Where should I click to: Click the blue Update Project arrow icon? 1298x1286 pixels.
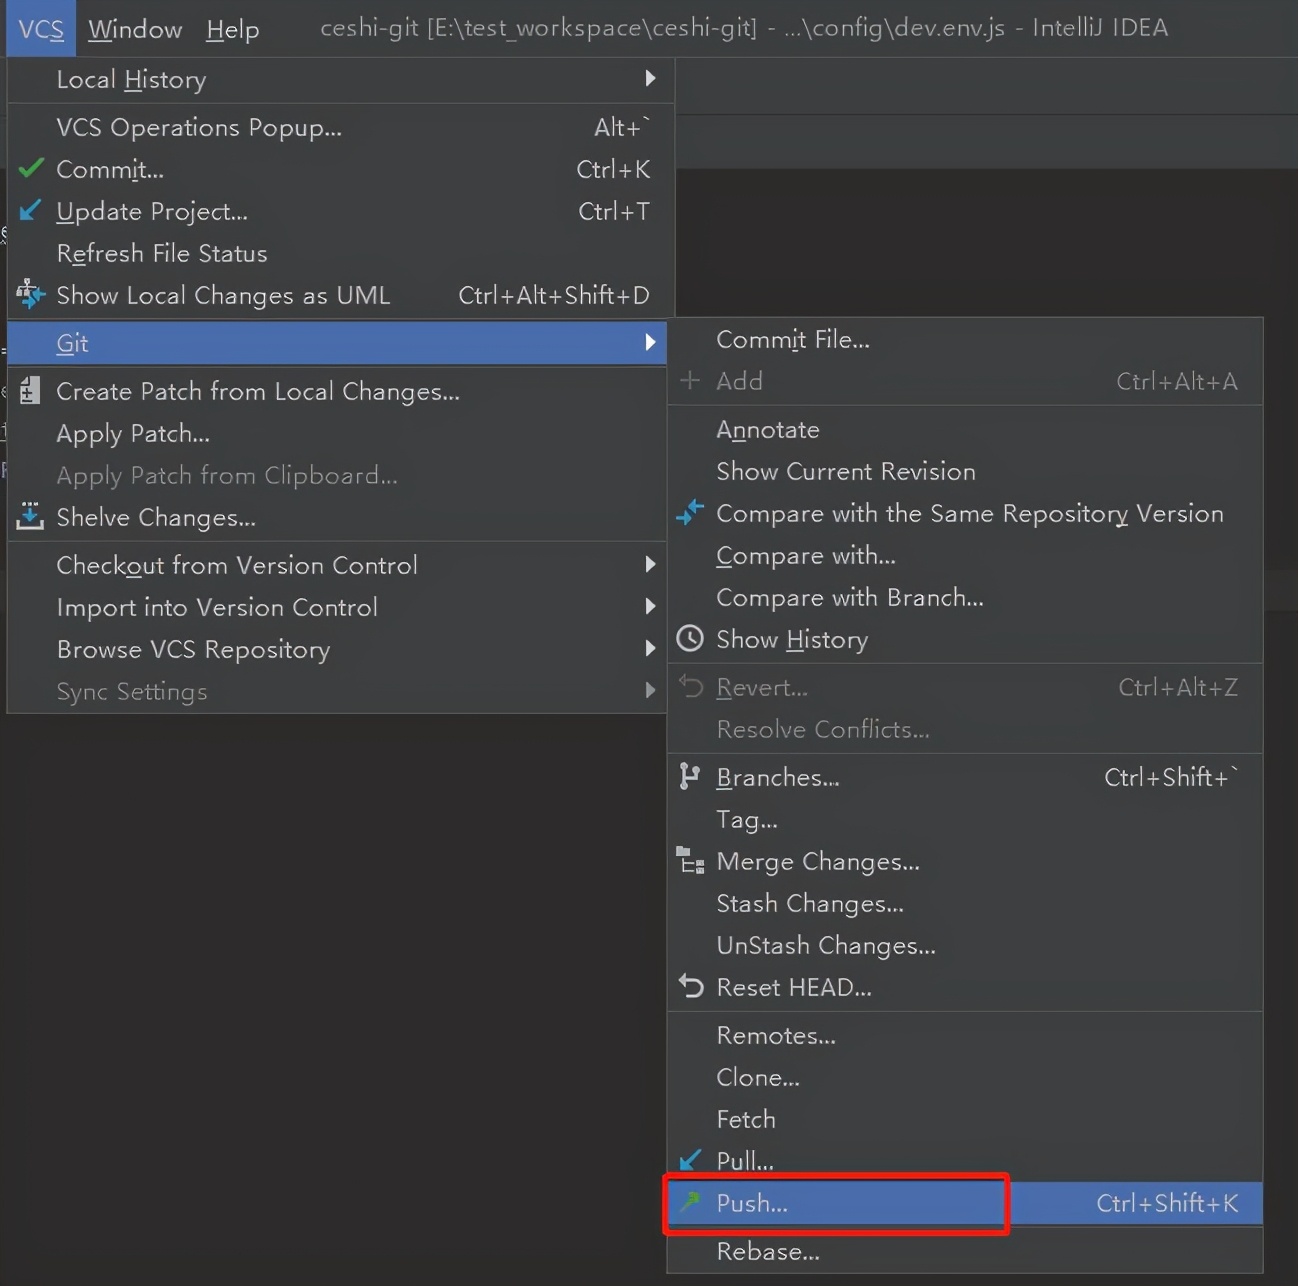[x=31, y=210]
